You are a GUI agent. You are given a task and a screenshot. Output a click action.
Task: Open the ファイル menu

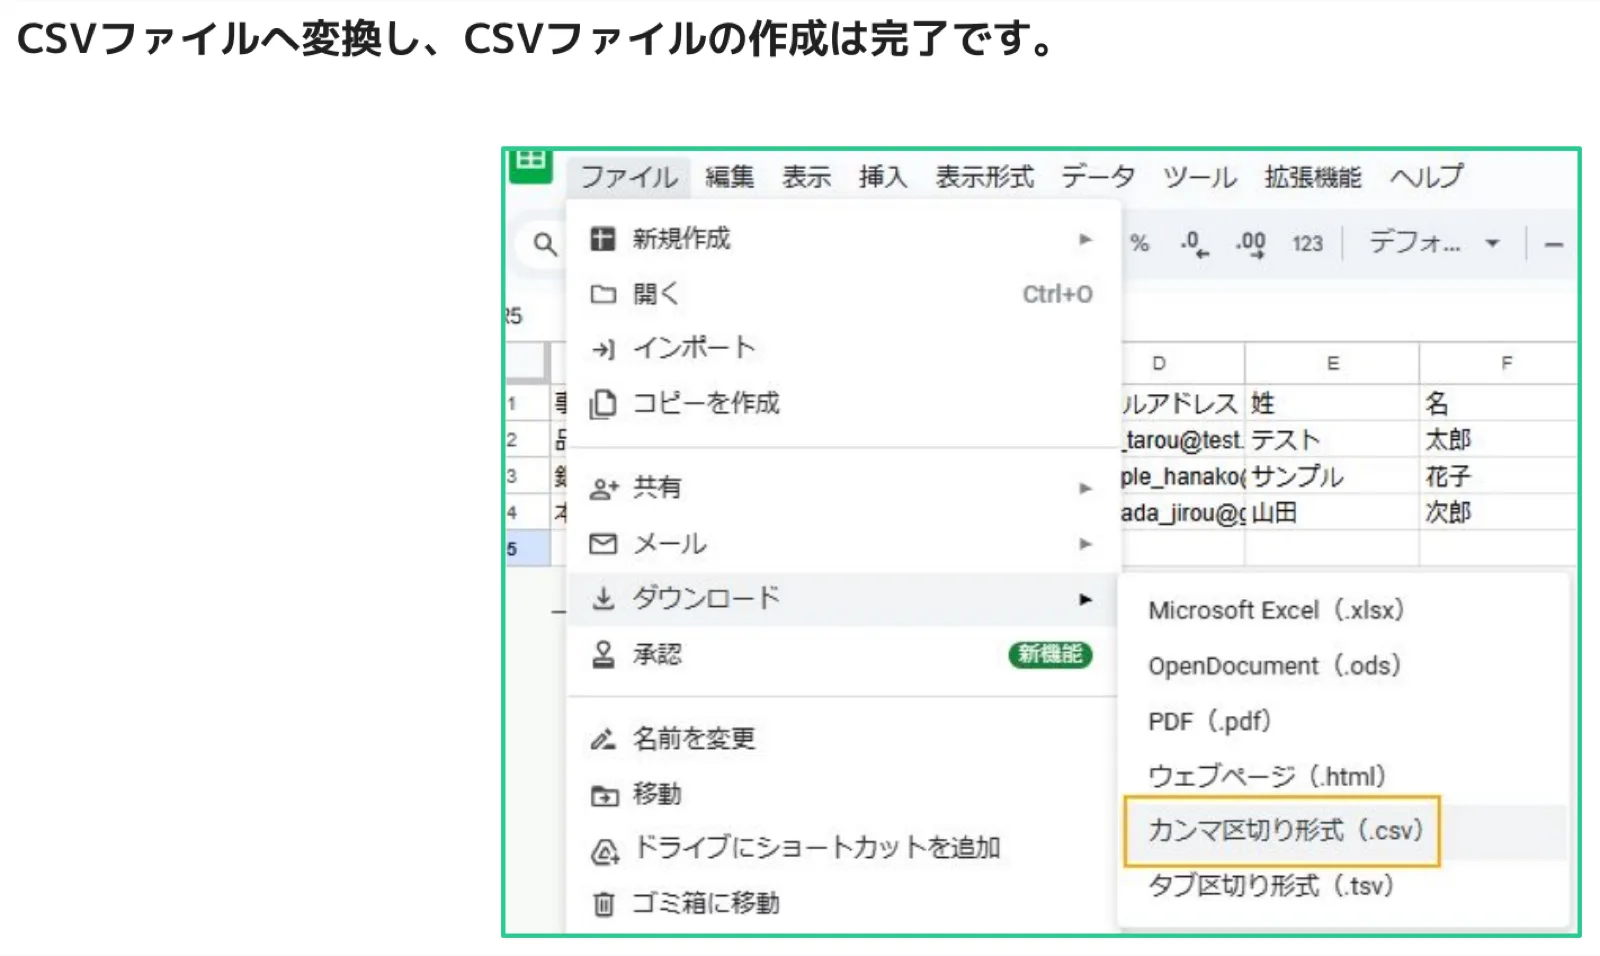click(x=629, y=177)
